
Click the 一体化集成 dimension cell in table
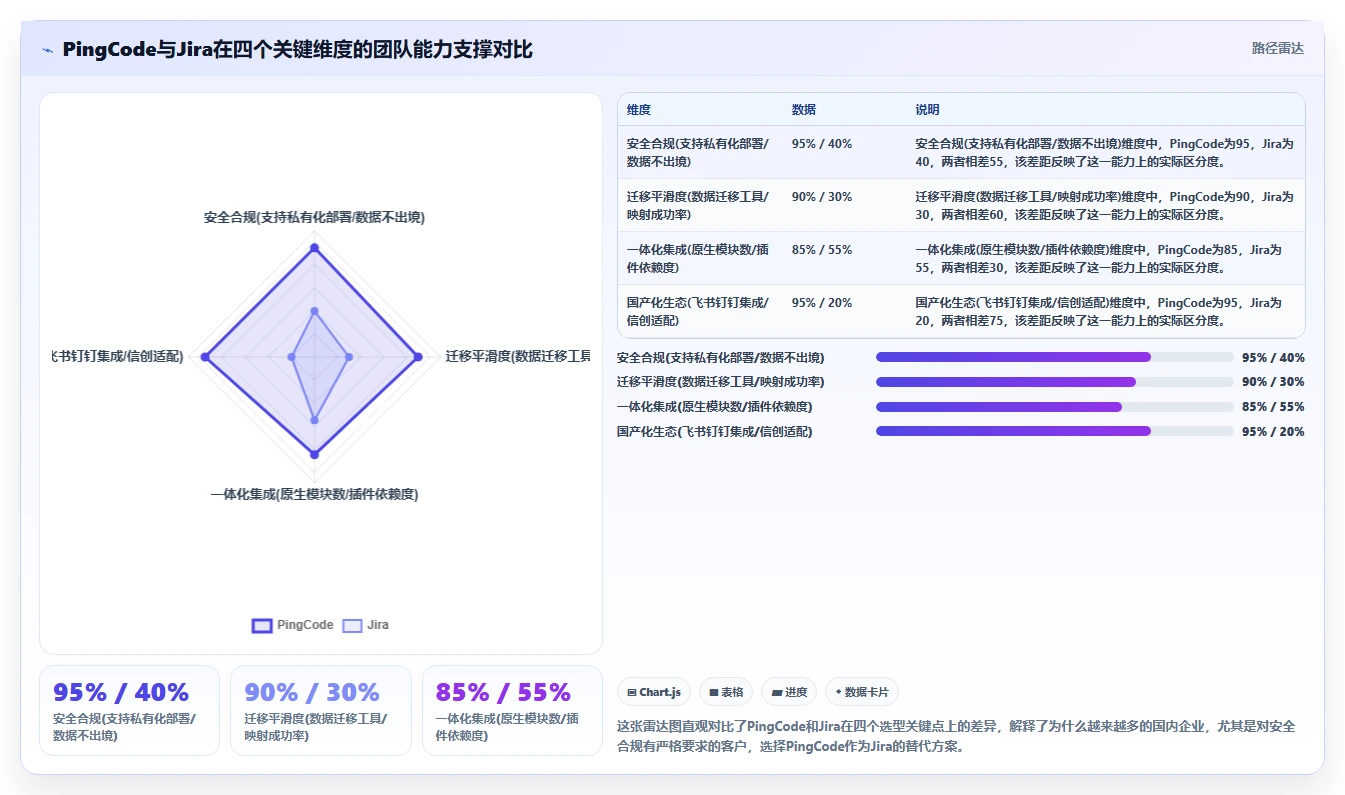pos(698,258)
